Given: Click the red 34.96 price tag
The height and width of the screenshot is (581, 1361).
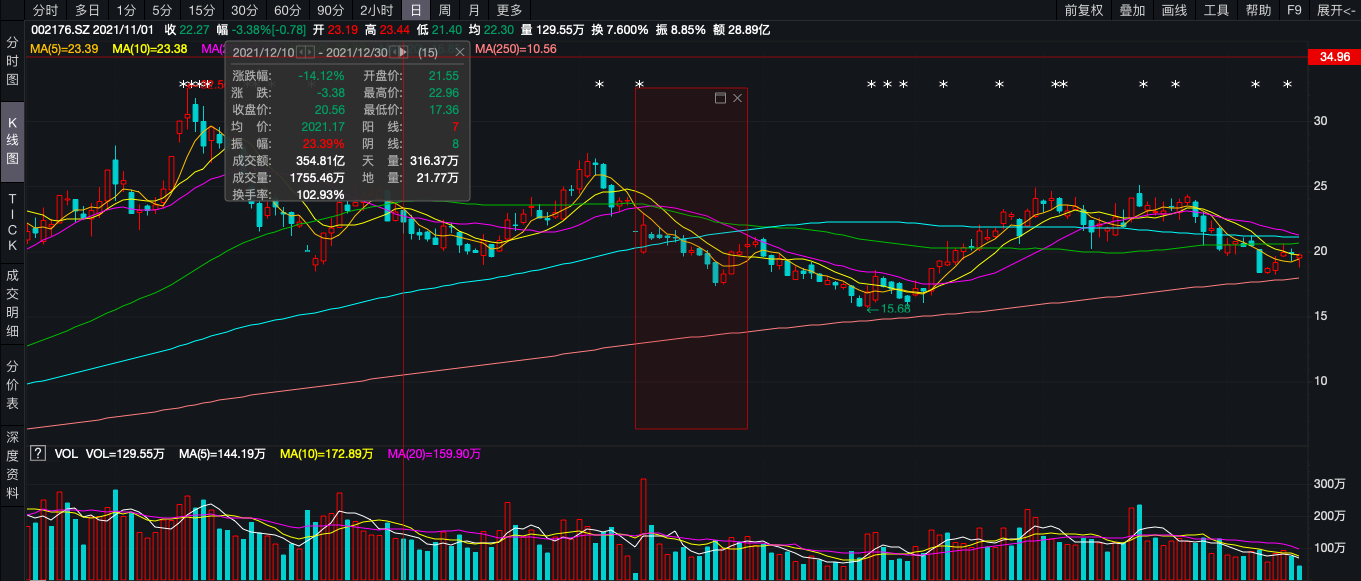Looking at the screenshot, I should pyautogui.click(x=1335, y=57).
